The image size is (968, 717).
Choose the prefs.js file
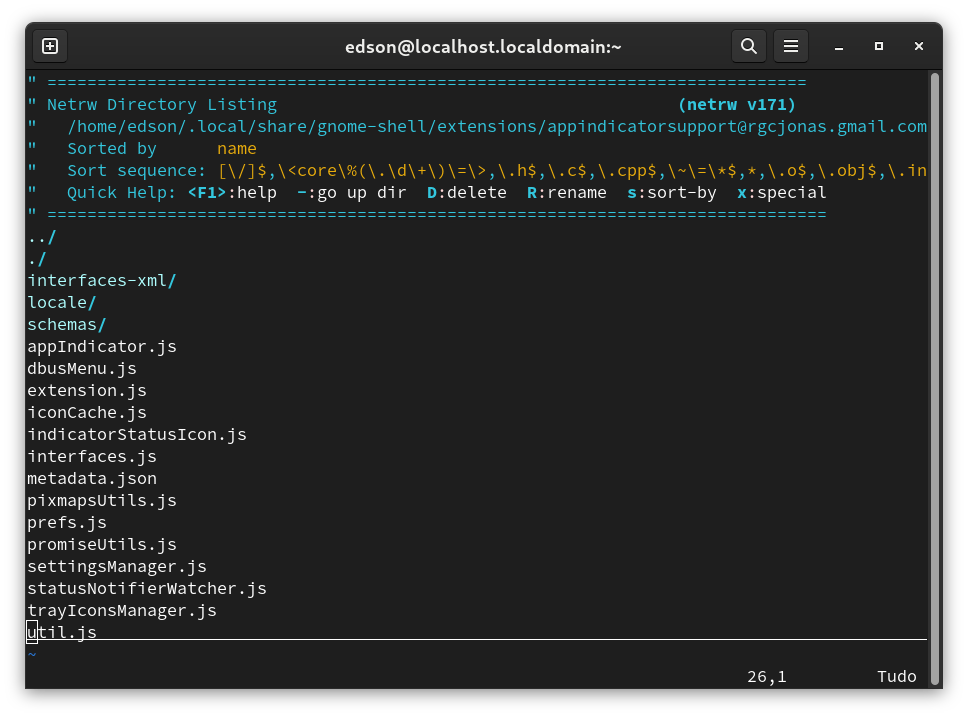point(67,523)
